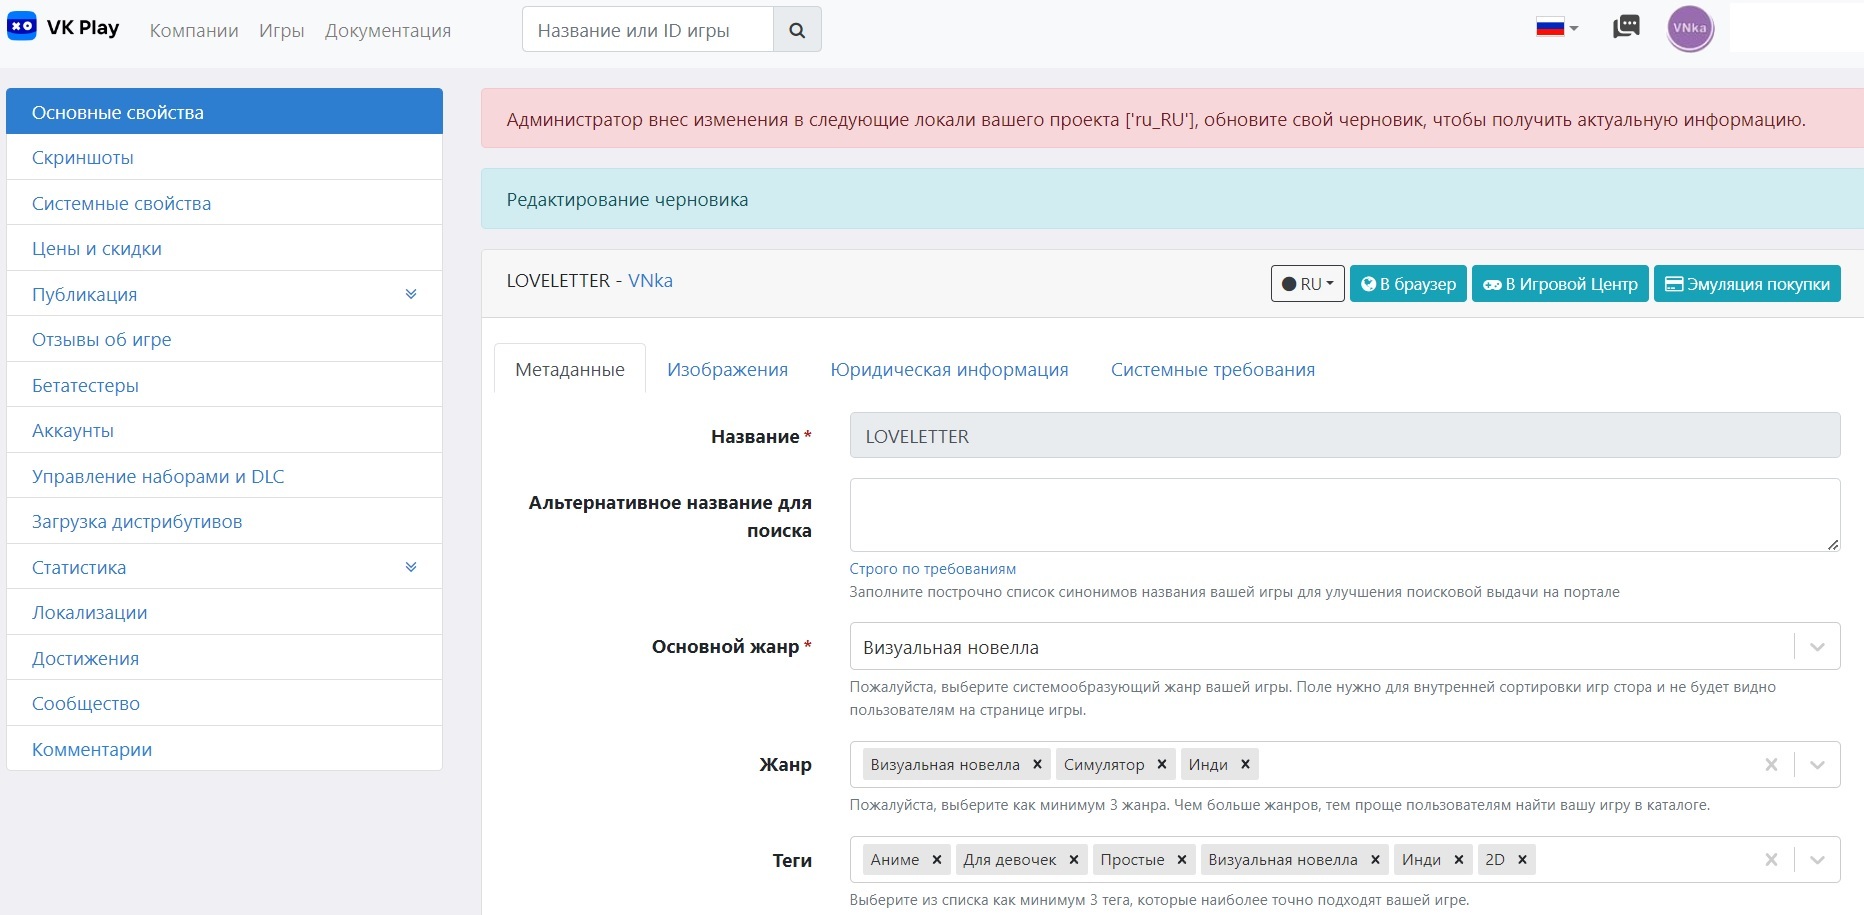Open Игры in top navigation

pyautogui.click(x=281, y=31)
